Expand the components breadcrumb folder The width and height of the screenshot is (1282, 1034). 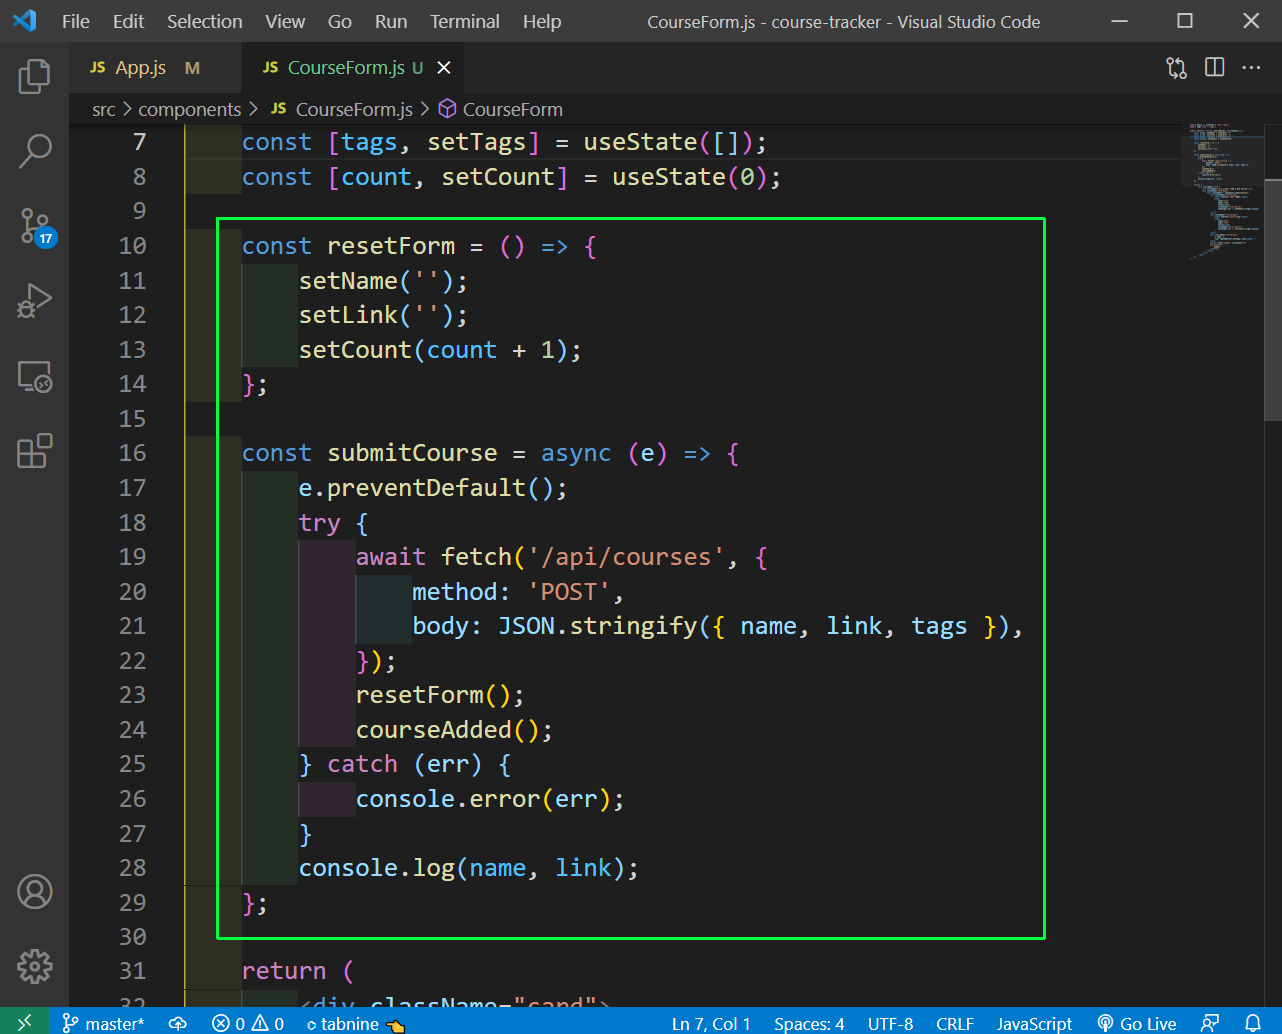coord(189,109)
